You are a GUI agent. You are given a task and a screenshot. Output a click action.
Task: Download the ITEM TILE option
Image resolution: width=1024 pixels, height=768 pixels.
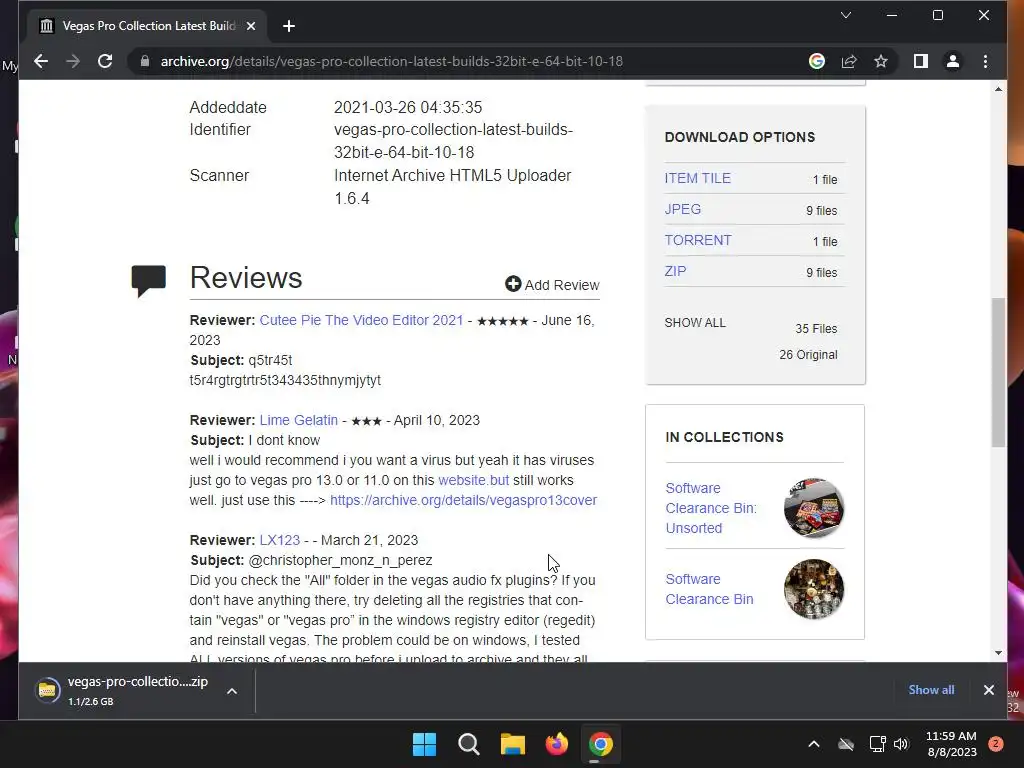click(x=697, y=178)
